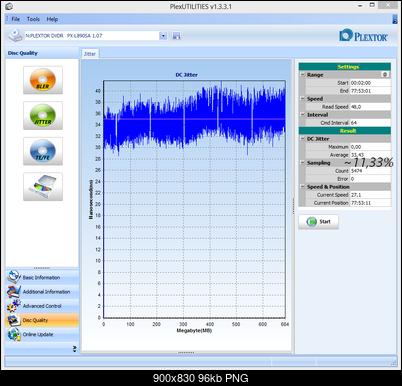The image size is (402, 386).
Task: Click the Current Speed value 27,1
Action: [x=370, y=195]
